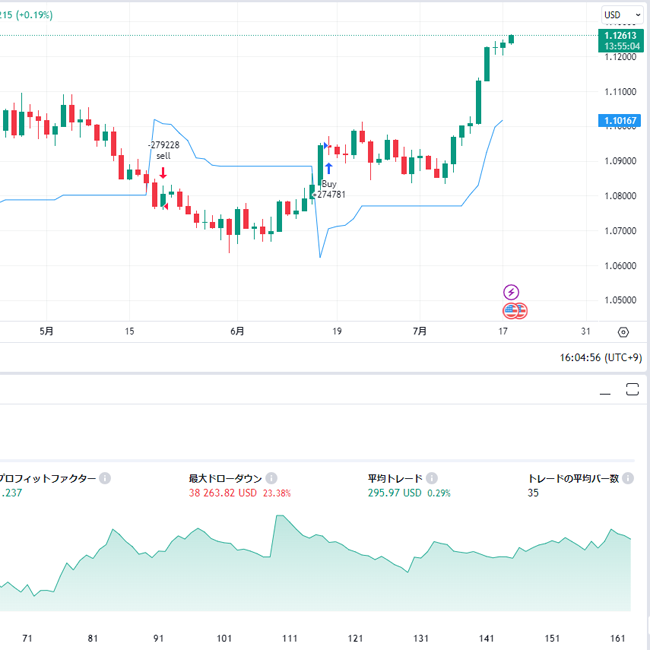Image resolution: width=650 pixels, height=650 pixels.
Task: Click the 0.29% average trade percentage
Action: click(x=439, y=493)
